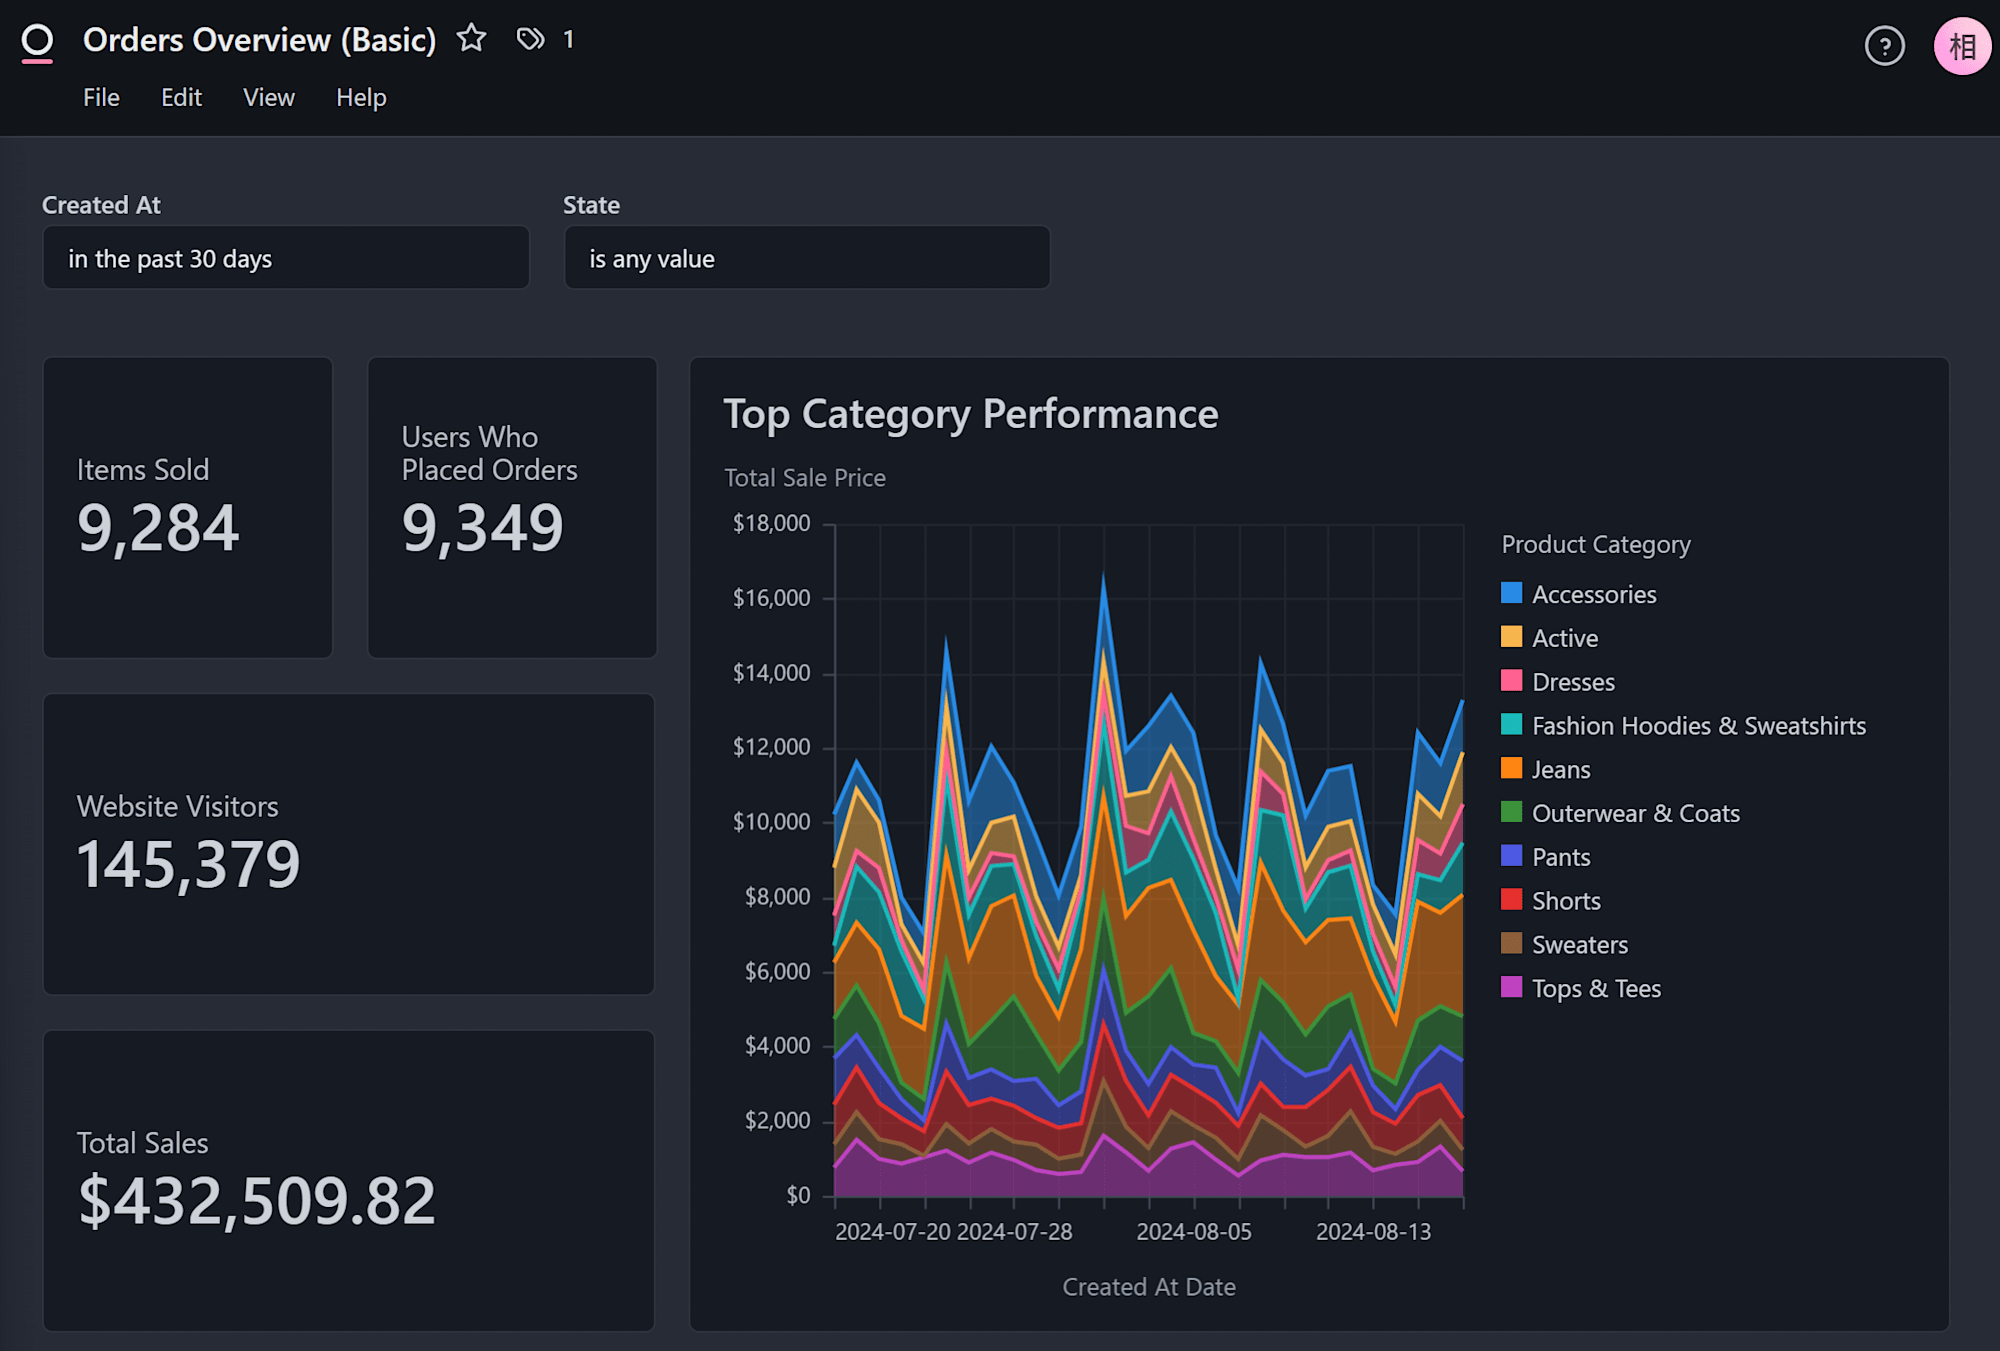Toggle Accessories series in the legend
This screenshot has width=2000, height=1351.
pyautogui.click(x=1579, y=594)
